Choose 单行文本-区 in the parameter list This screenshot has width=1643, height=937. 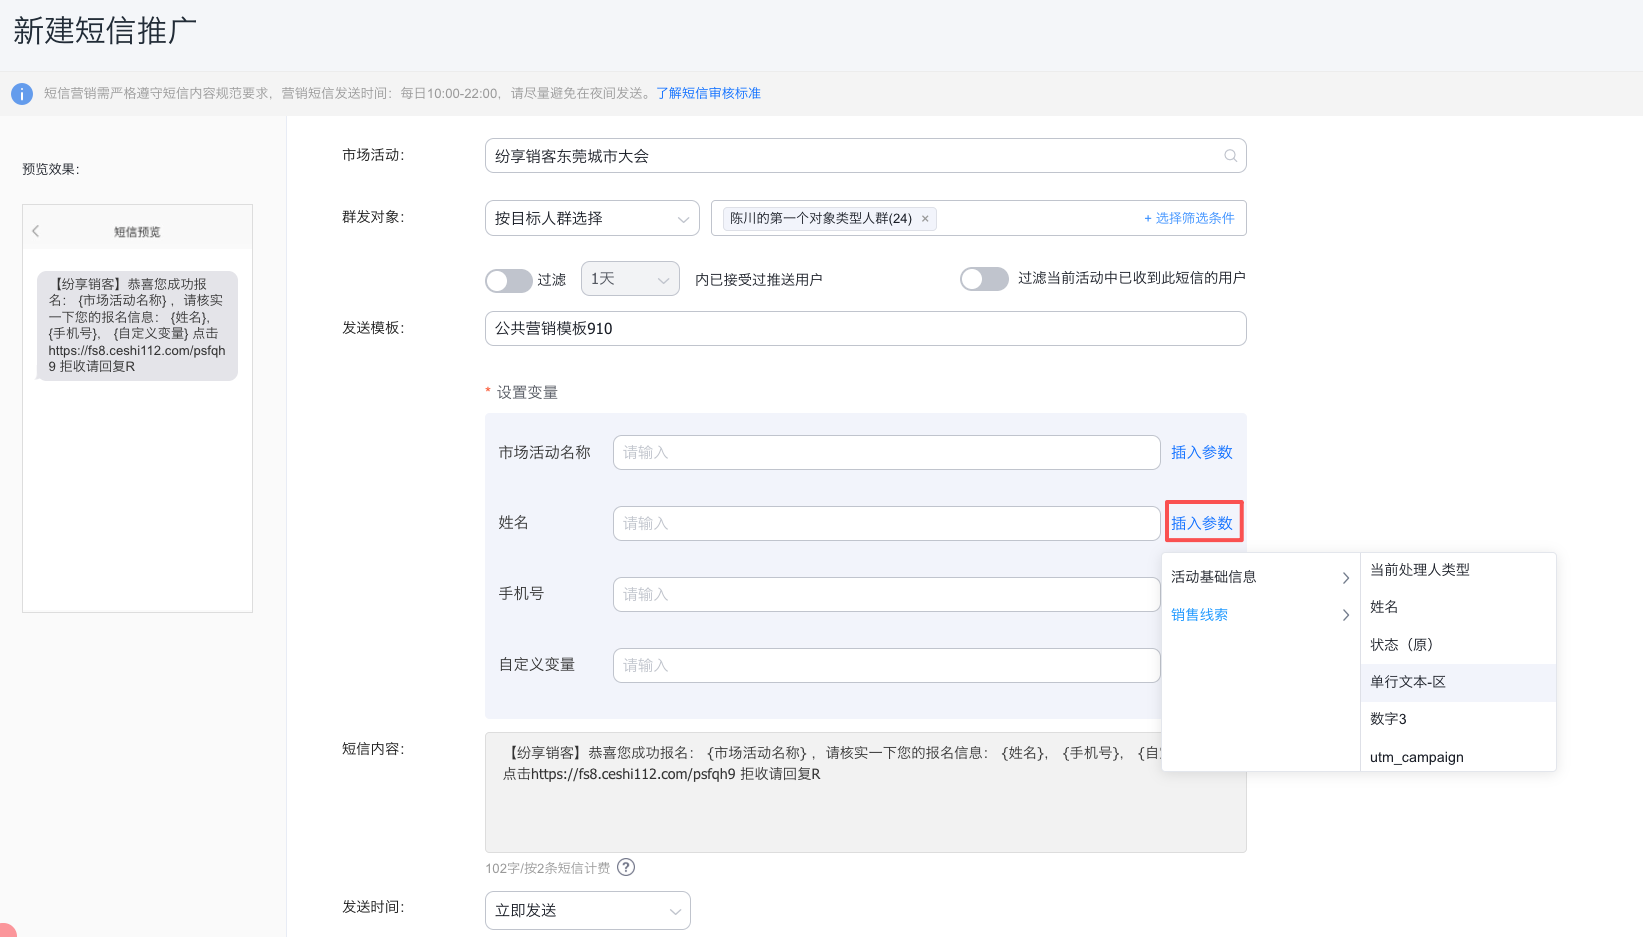pyautogui.click(x=1407, y=682)
